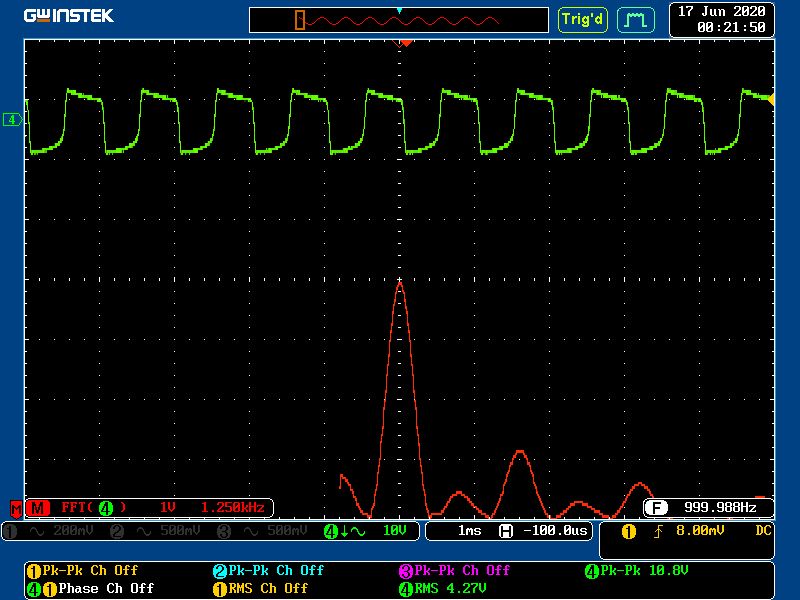The height and width of the screenshot is (600, 800).
Task: Click the orange bracket in memory bar
Action: pyautogui.click(x=300, y=20)
